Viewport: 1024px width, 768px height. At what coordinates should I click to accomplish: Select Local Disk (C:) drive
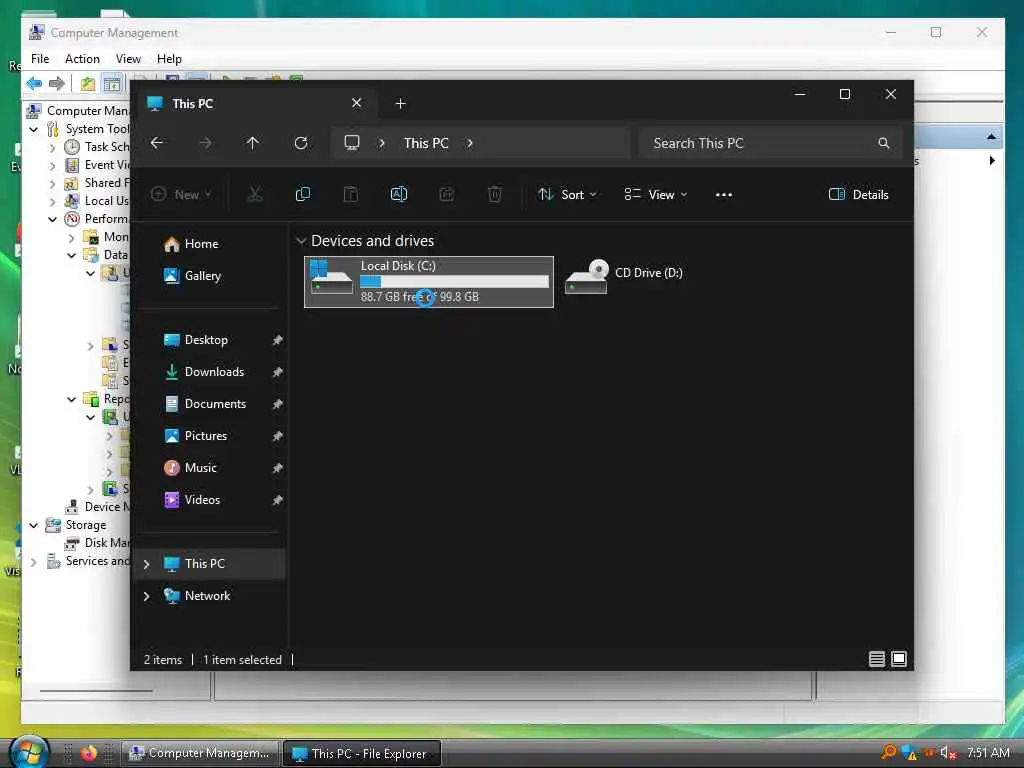coord(428,281)
